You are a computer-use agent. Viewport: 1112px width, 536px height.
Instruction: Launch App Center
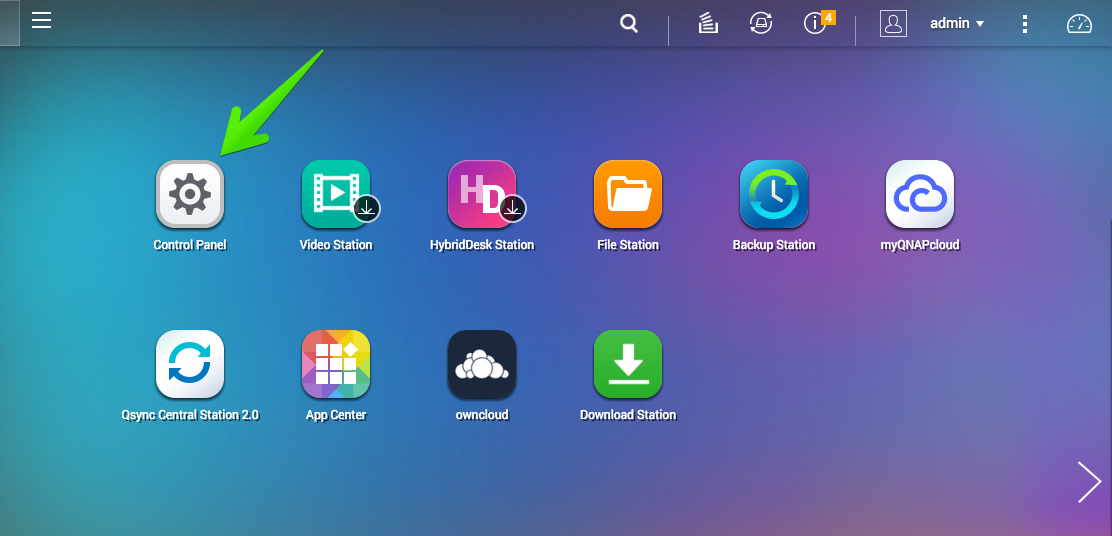tap(336, 364)
